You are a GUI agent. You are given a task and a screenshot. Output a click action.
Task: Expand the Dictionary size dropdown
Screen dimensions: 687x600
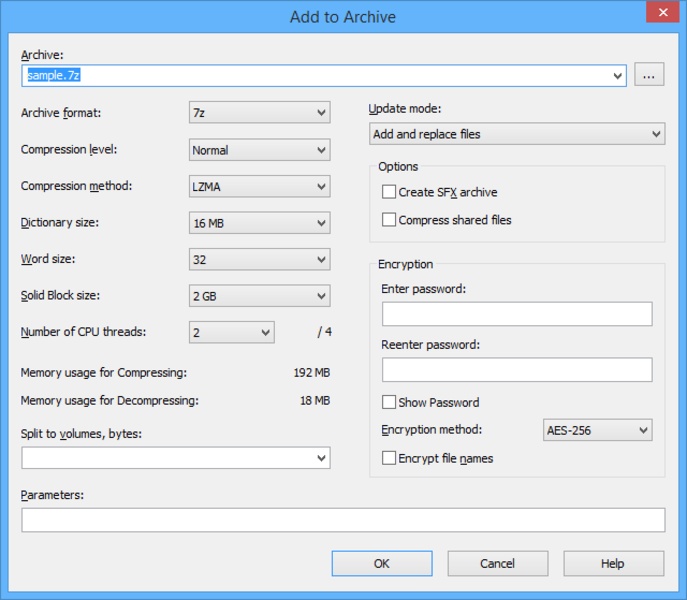pos(259,223)
